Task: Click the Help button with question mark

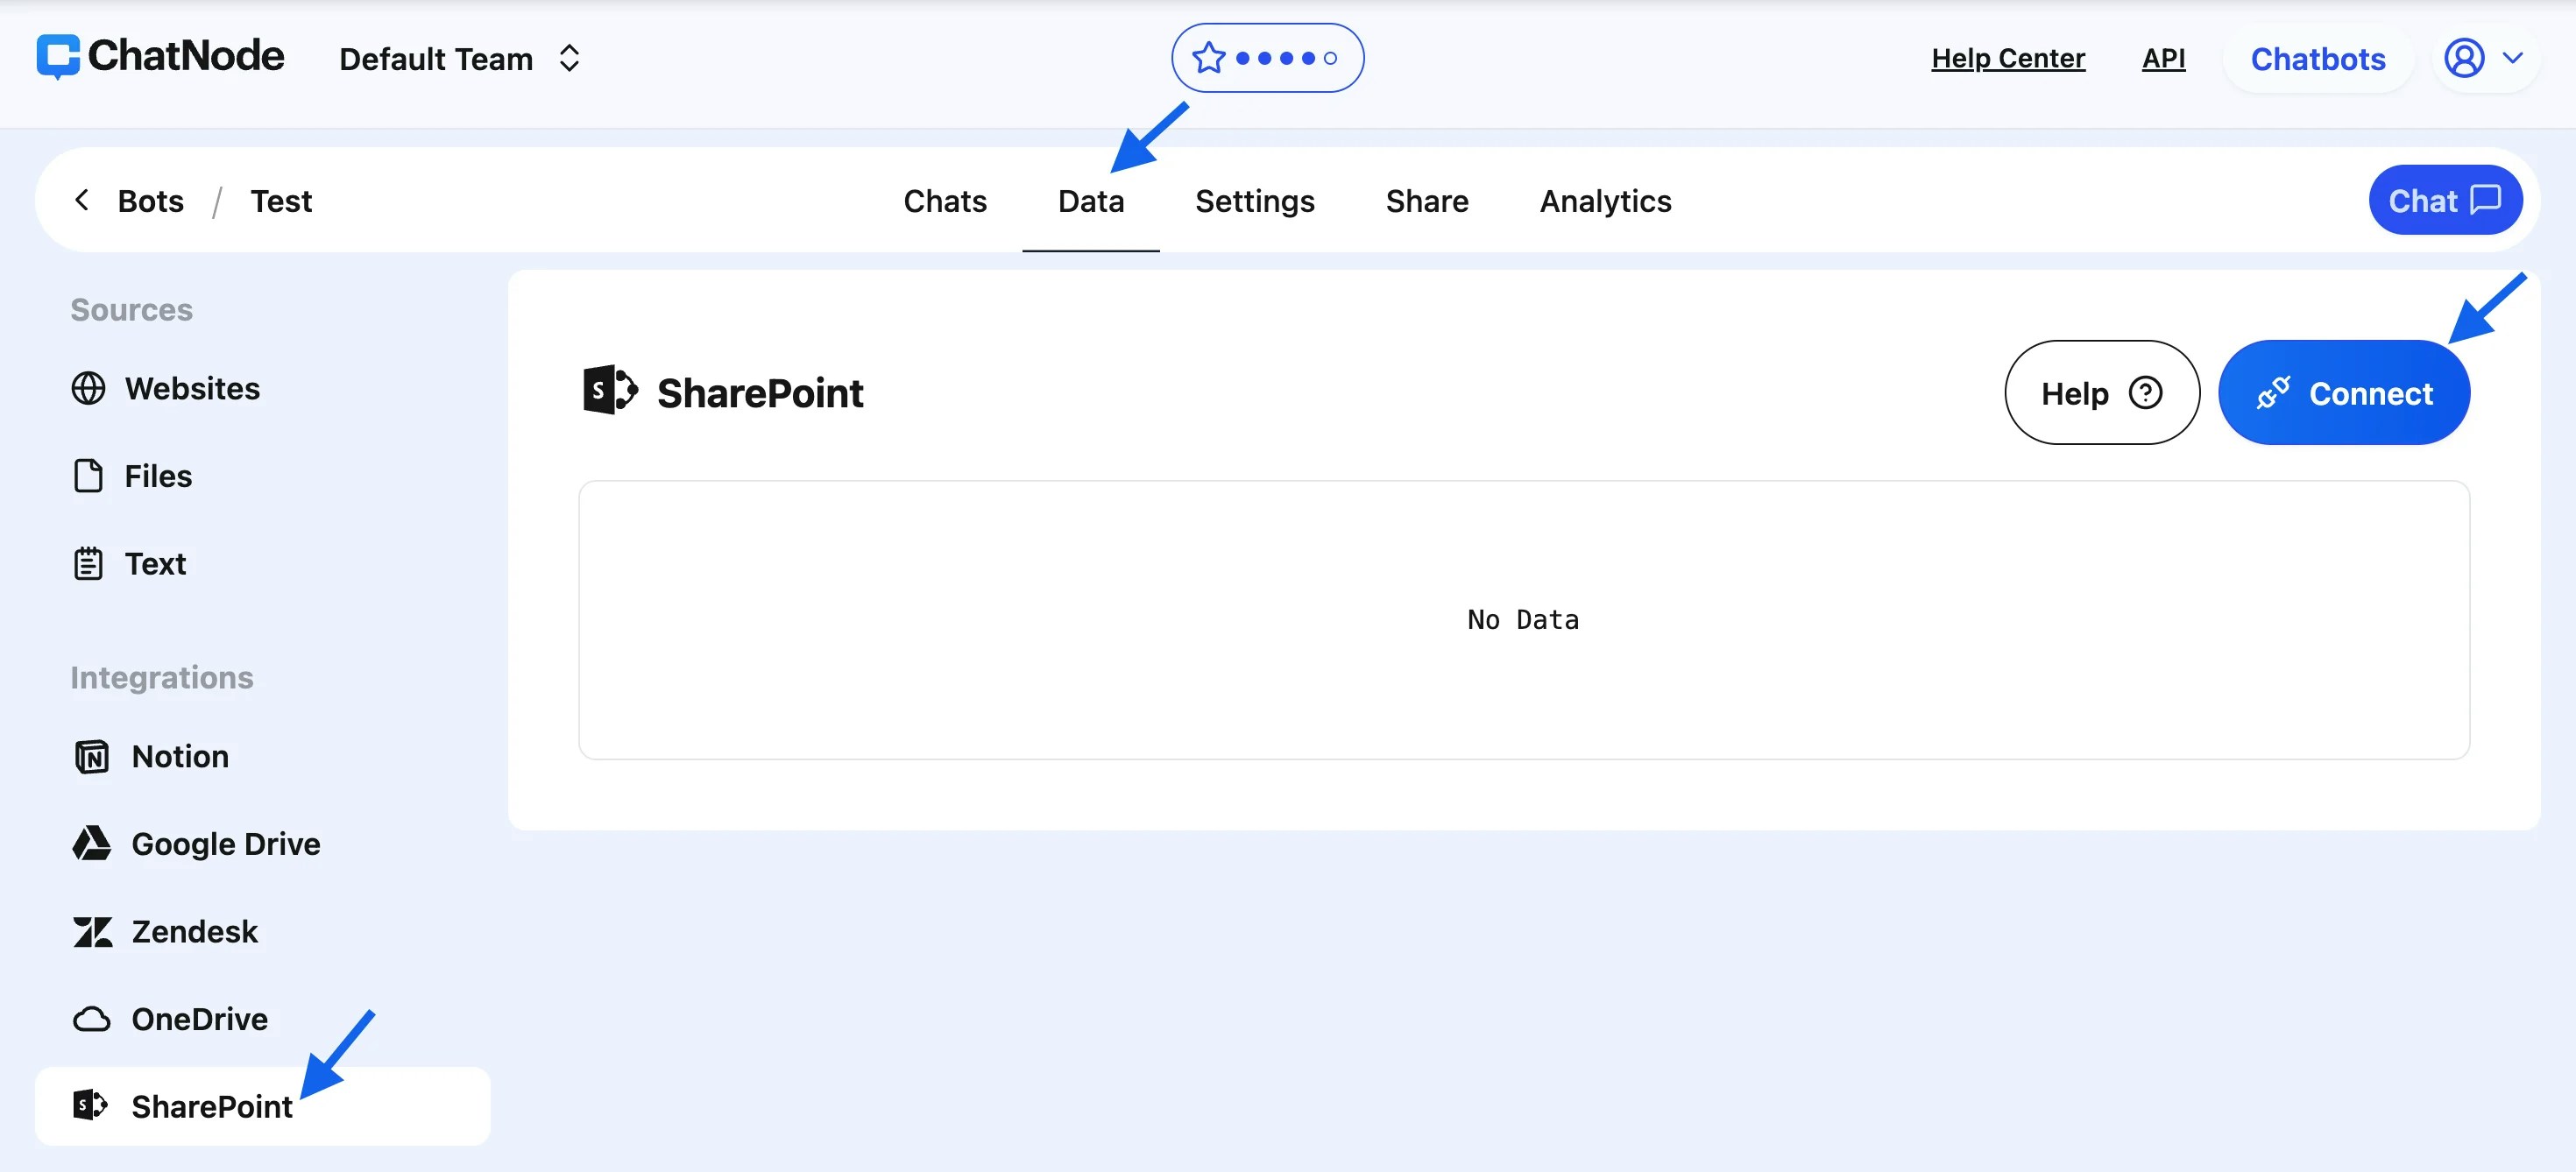Action: coord(2101,393)
